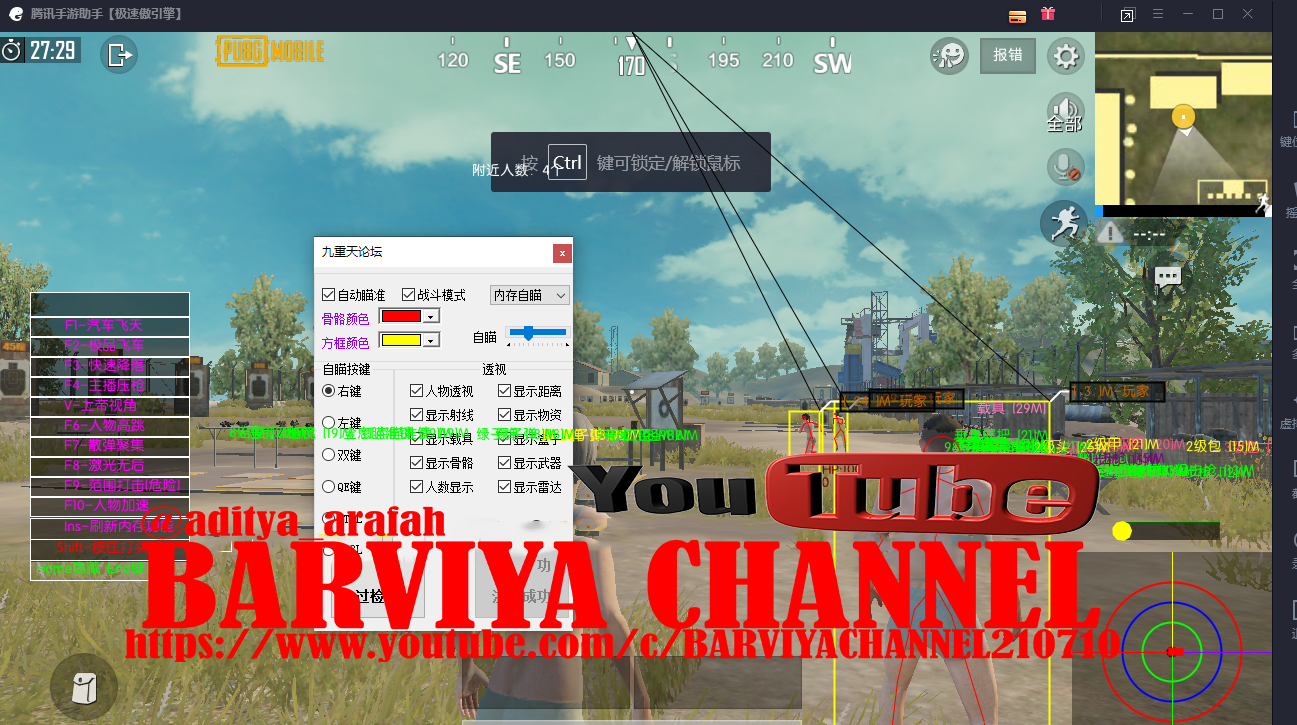1297x725 pixels.
Task: Open the hamburger menu in title bar
Action: pyautogui.click(x=1157, y=14)
